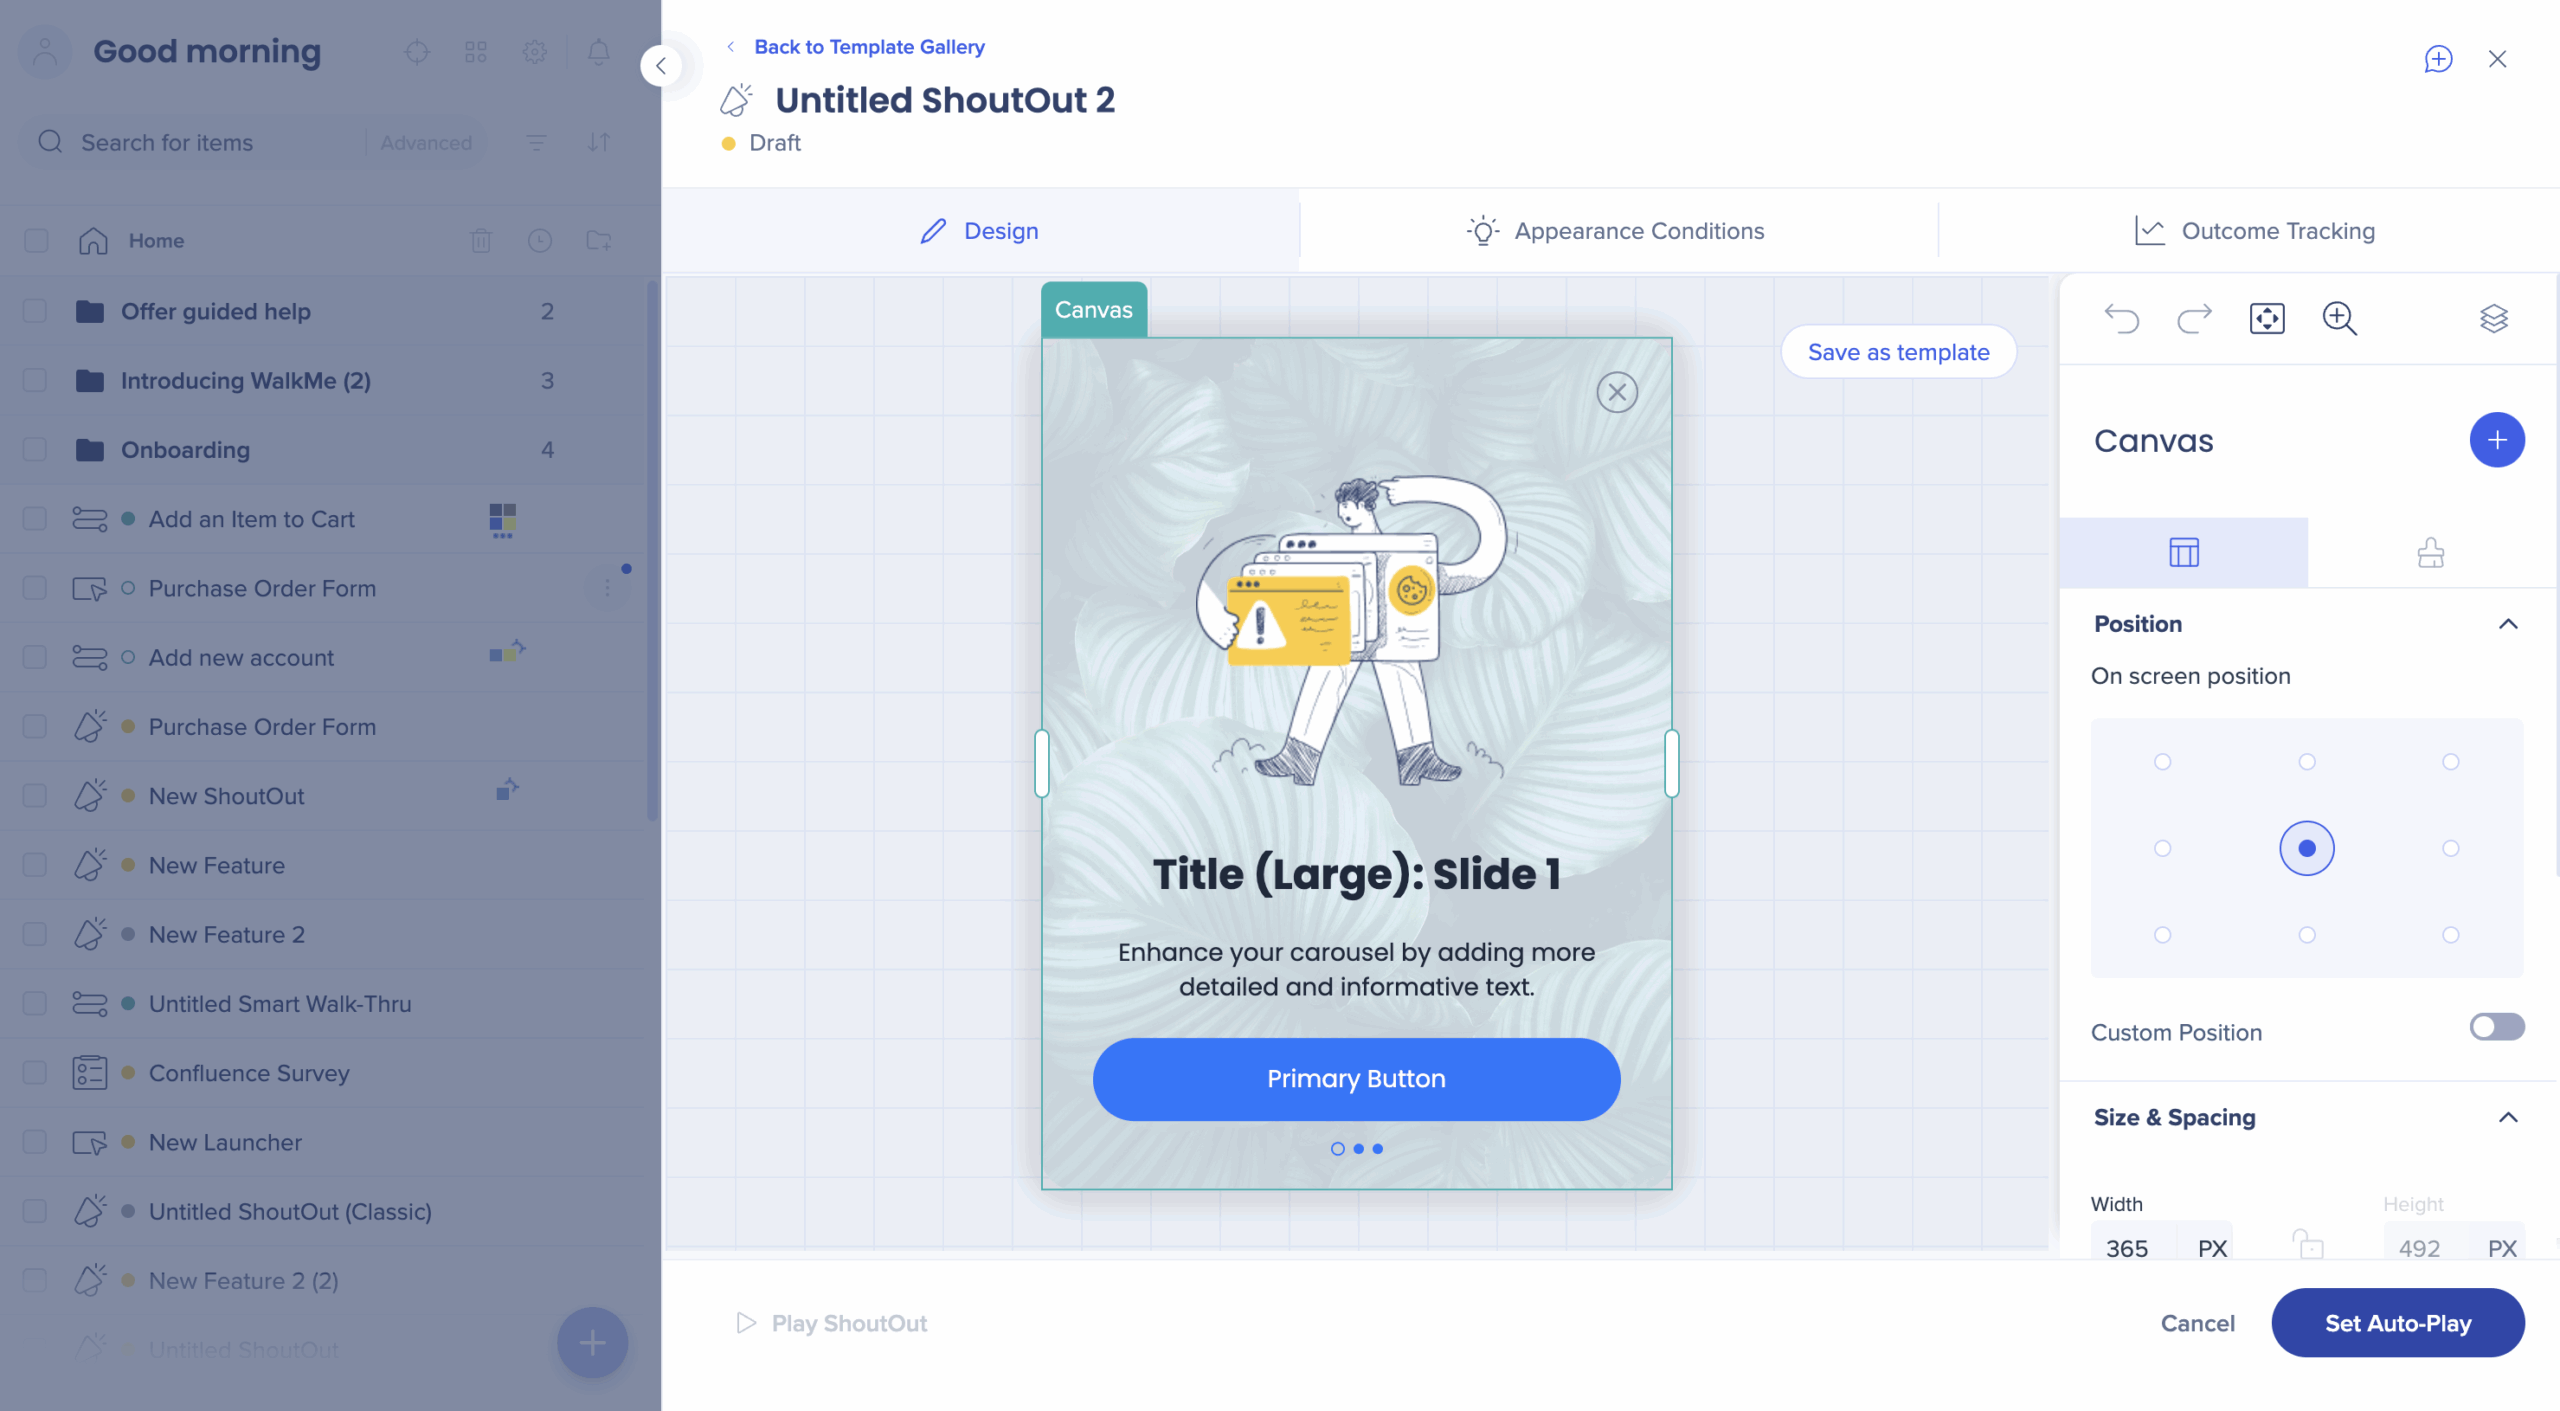
Task: Toggle the Custom Position switch
Action: coord(2497,1027)
